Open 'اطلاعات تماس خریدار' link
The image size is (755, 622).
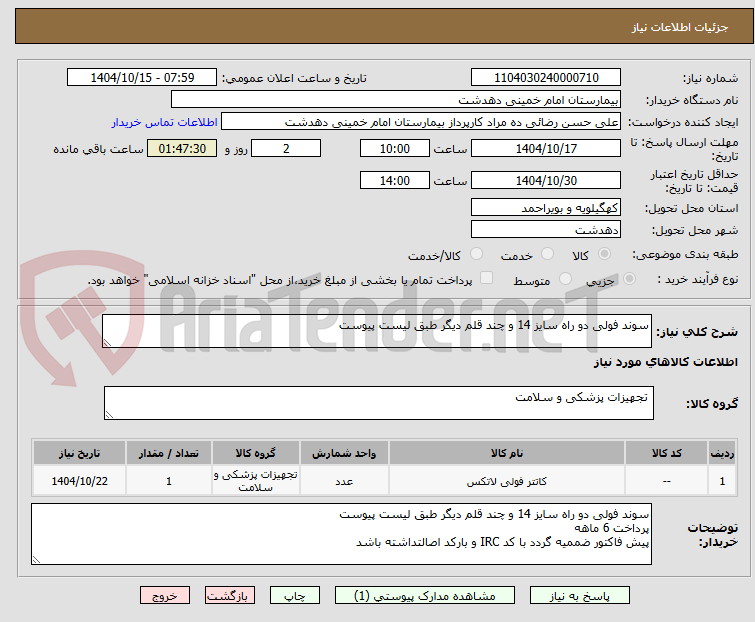(x=165, y=122)
